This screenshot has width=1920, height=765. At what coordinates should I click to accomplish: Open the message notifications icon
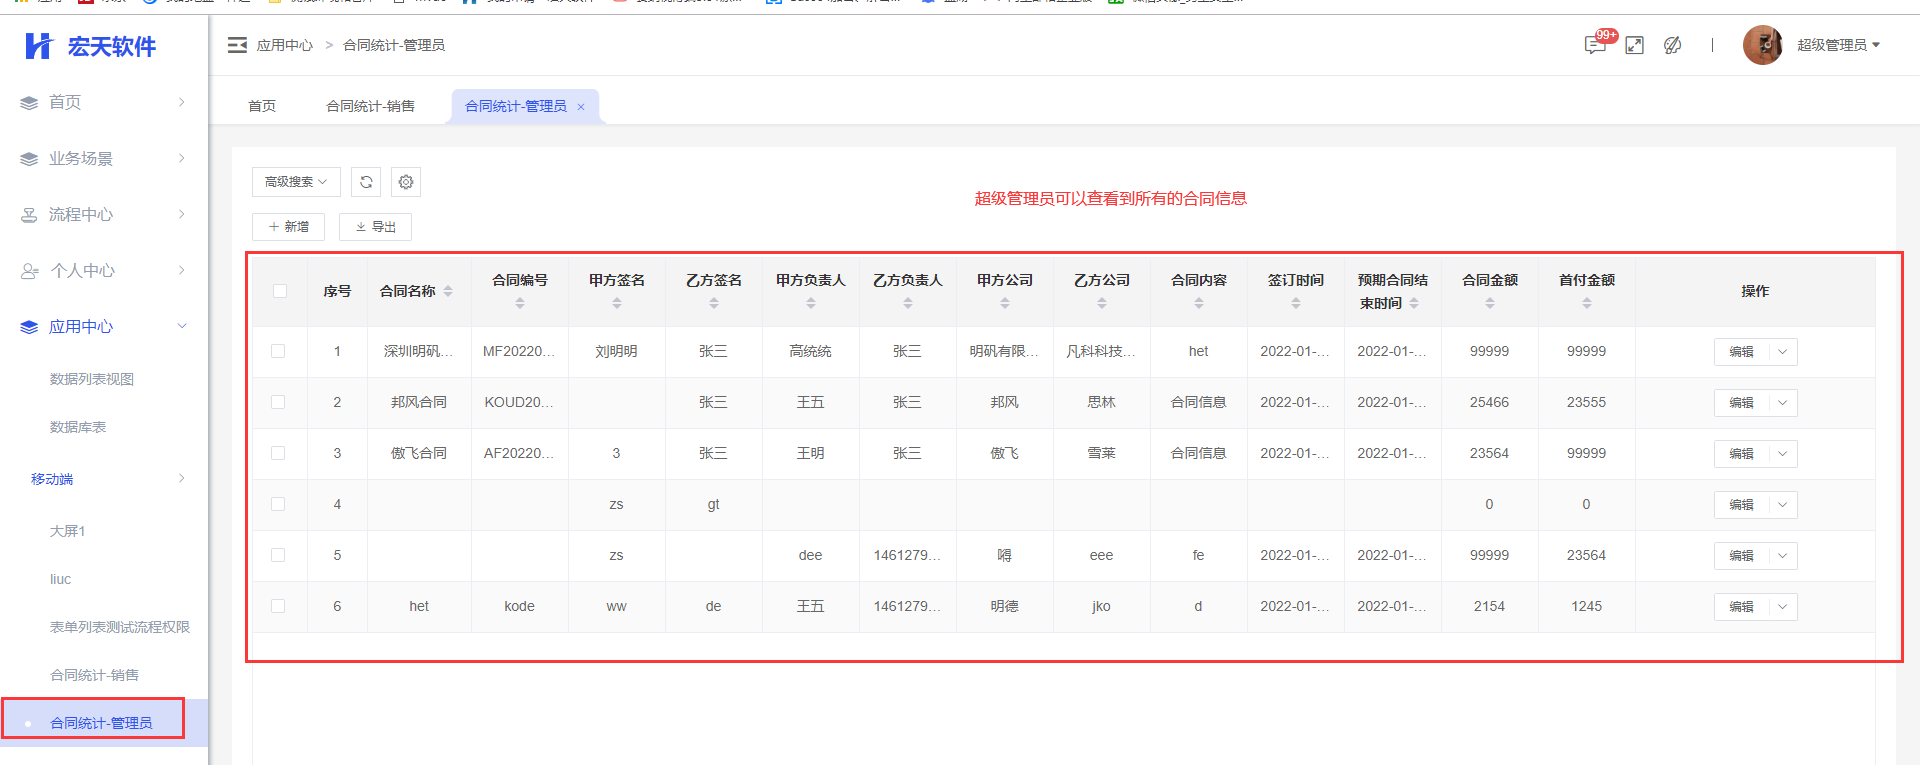pyautogui.click(x=1595, y=45)
